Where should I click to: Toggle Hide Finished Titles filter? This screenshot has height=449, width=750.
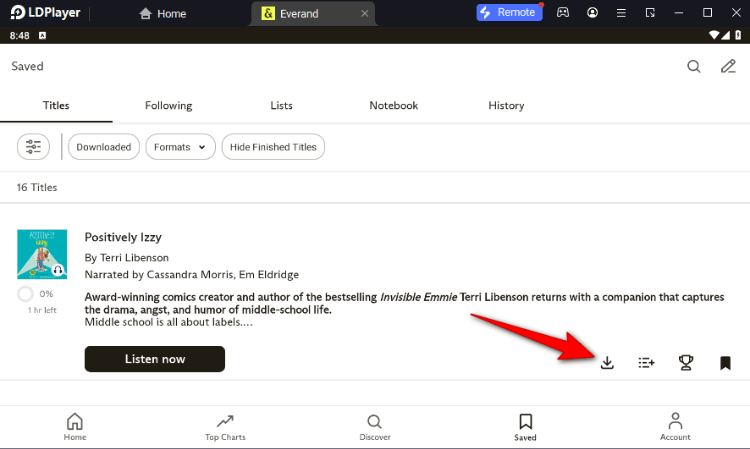pyautogui.click(x=273, y=147)
